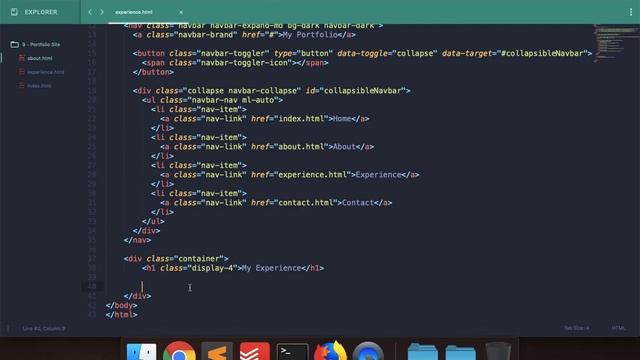The height and width of the screenshot is (360, 640).
Task: Open index.html in the sidebar
Action: (x=40, y=86)
